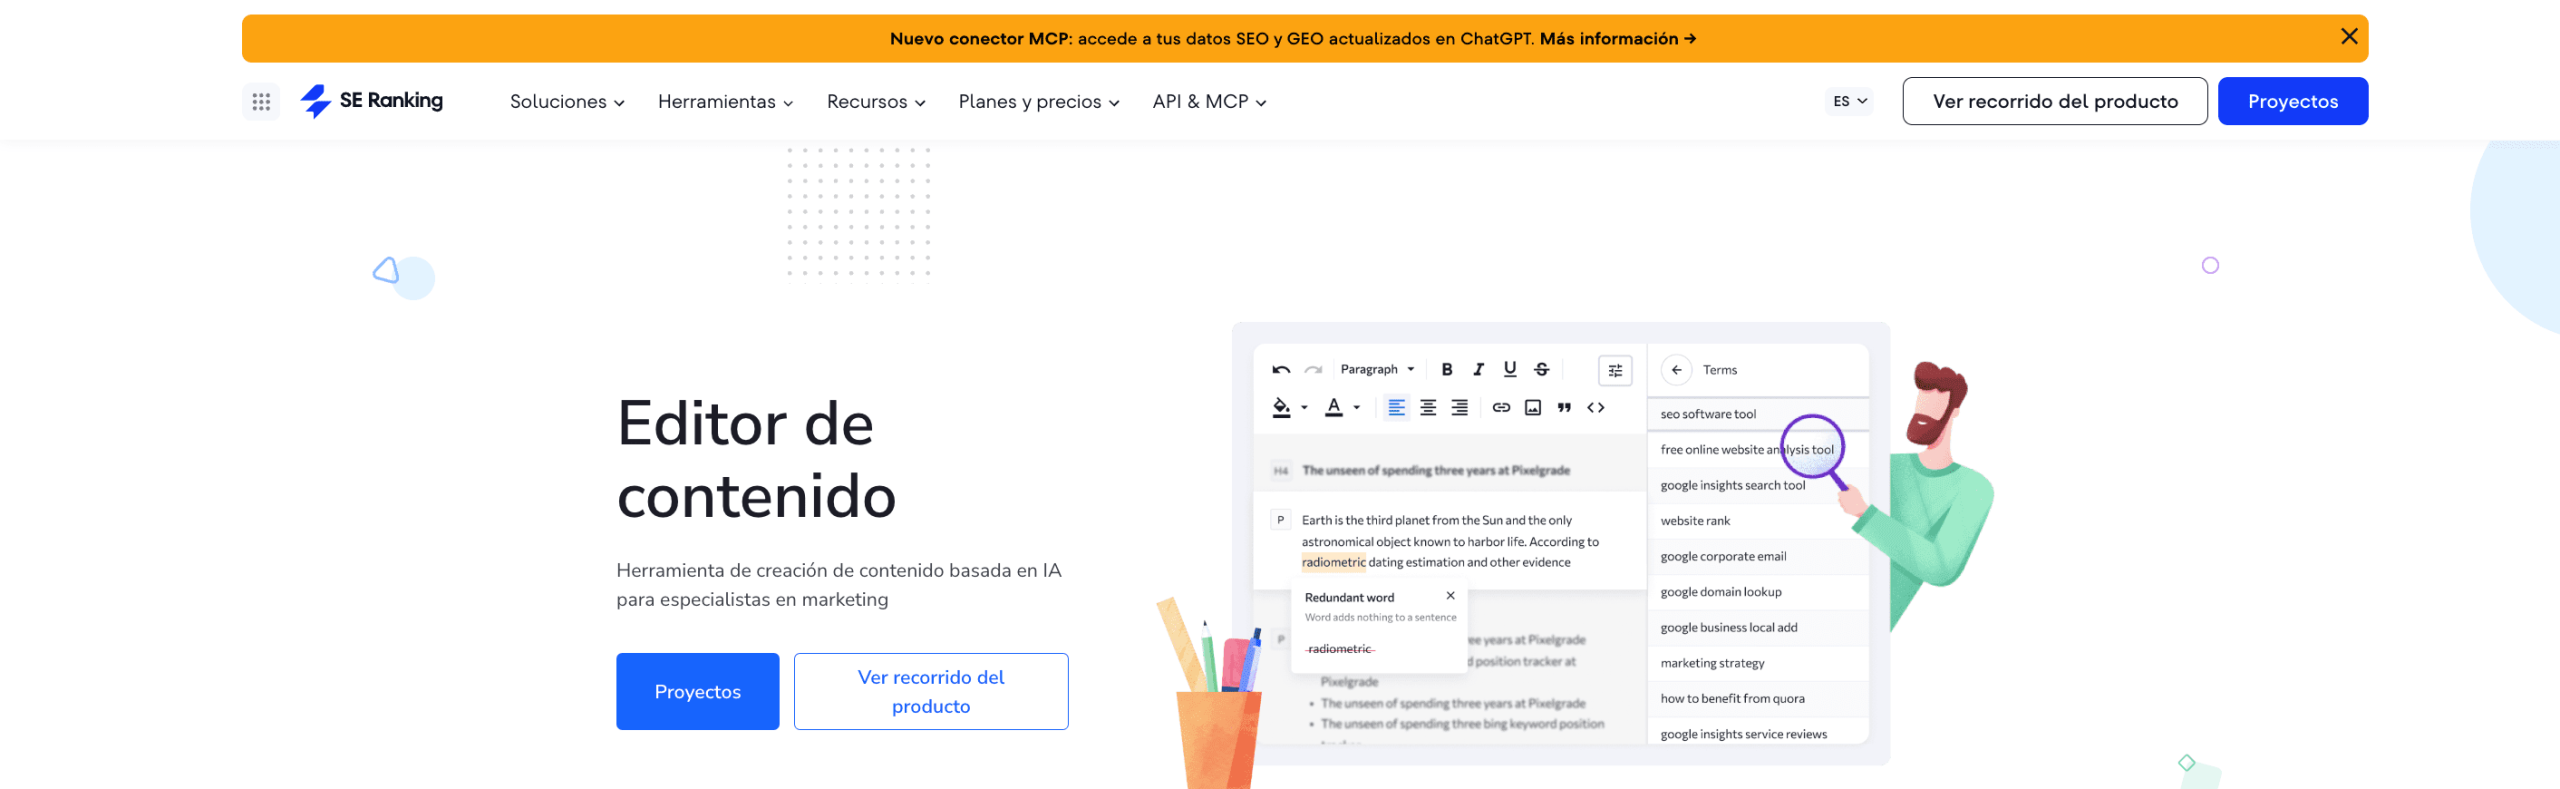Expand the Herramientas menu
Image resolution: width=2560 pixels, height=789 pixels.
pyautogui.click(x=725, y=102)
